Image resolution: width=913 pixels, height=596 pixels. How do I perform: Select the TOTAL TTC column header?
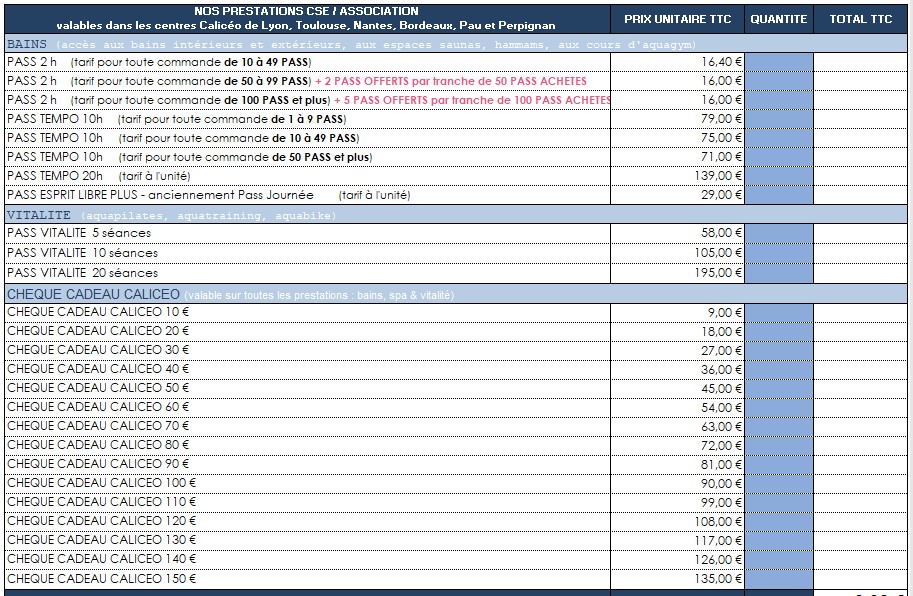click(x=861, y=19)
